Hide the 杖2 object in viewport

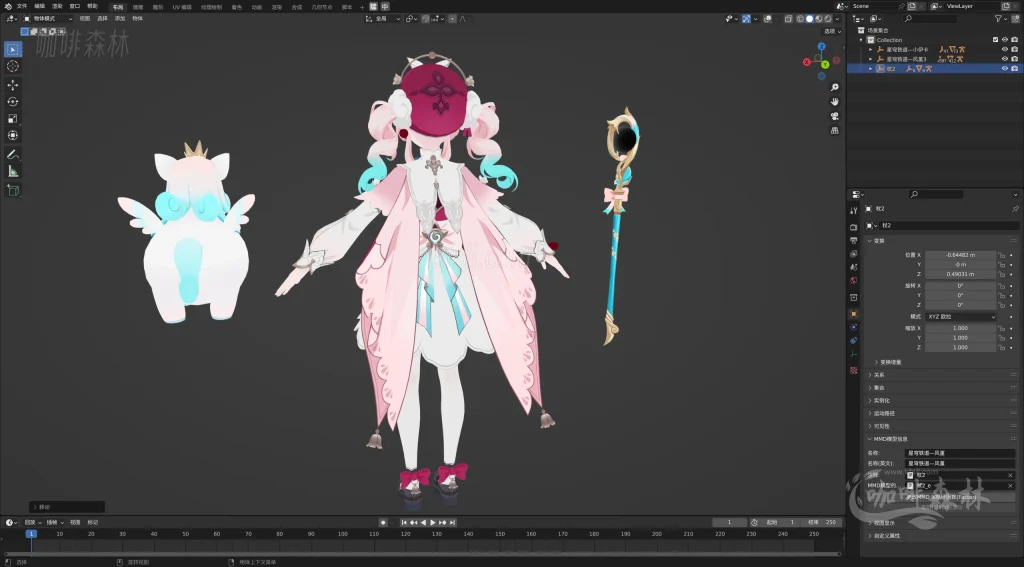pos(1005,69)
